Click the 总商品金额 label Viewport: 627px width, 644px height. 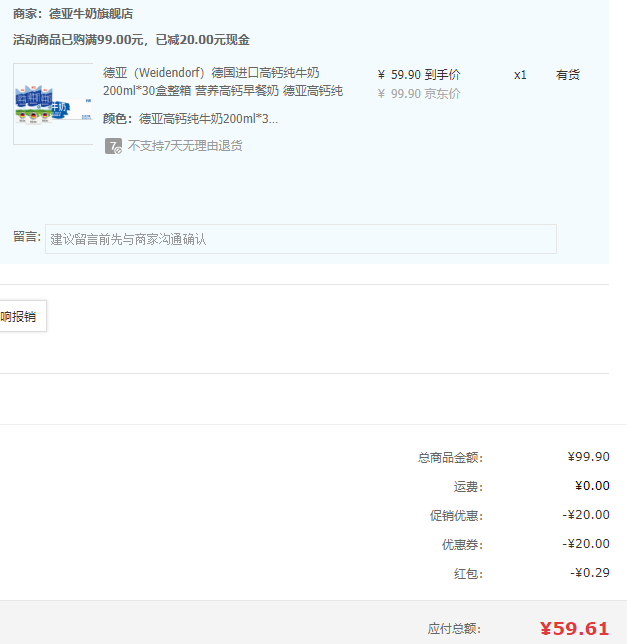450,458
